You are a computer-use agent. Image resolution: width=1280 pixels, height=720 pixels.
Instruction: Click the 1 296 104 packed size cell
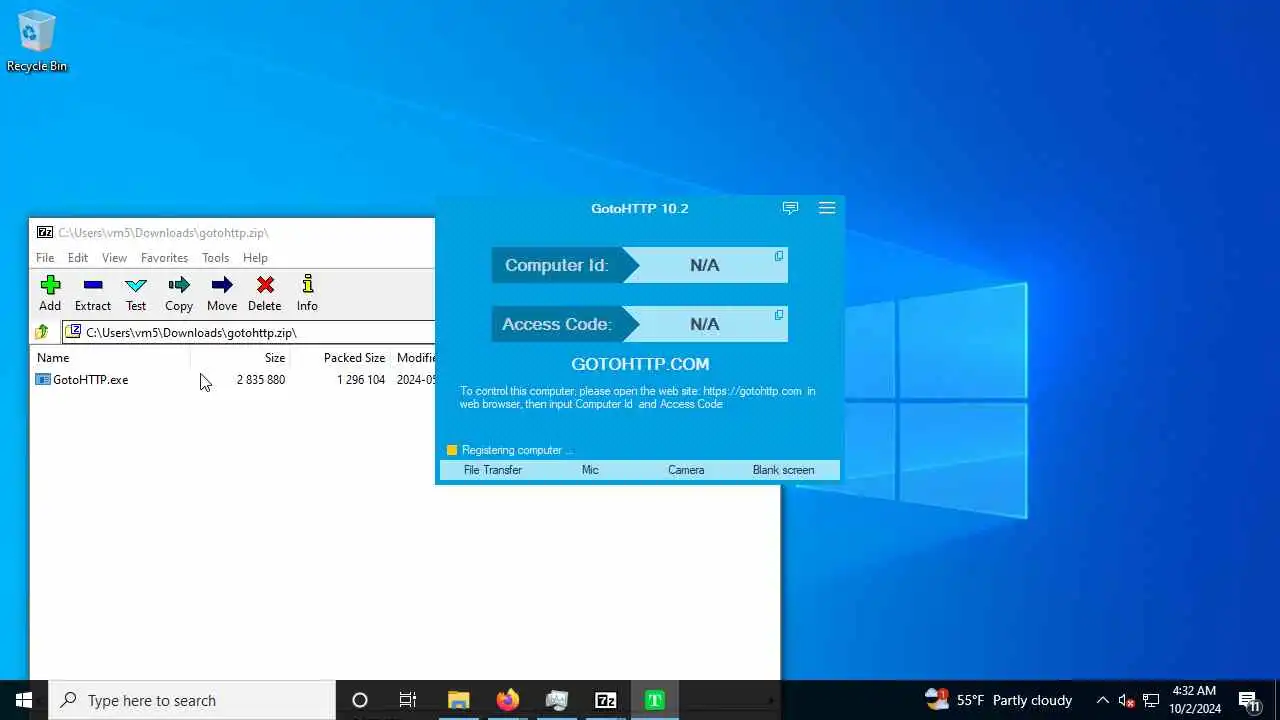point(361,380)
